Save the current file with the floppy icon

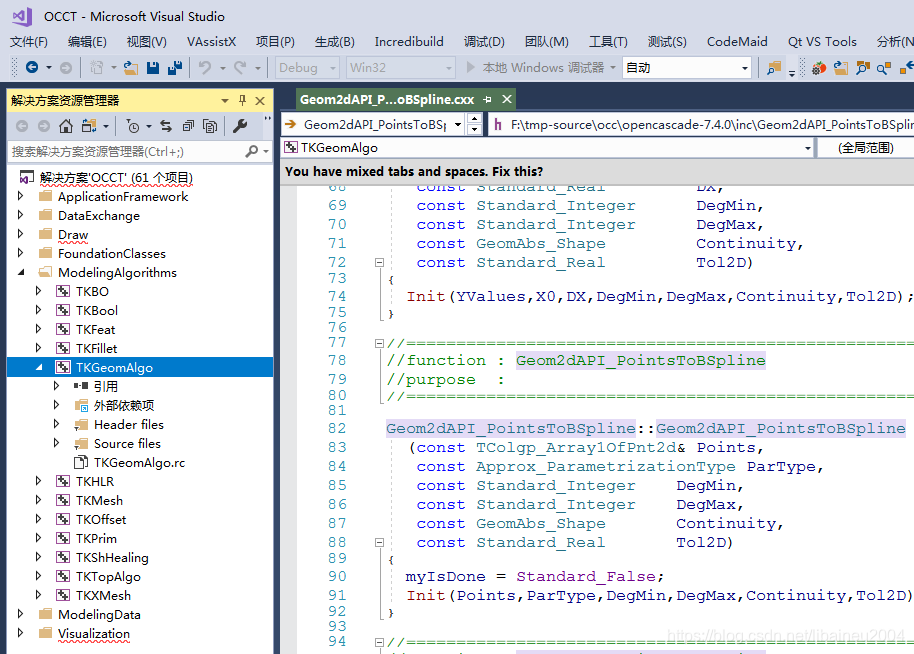coord(153,68)
